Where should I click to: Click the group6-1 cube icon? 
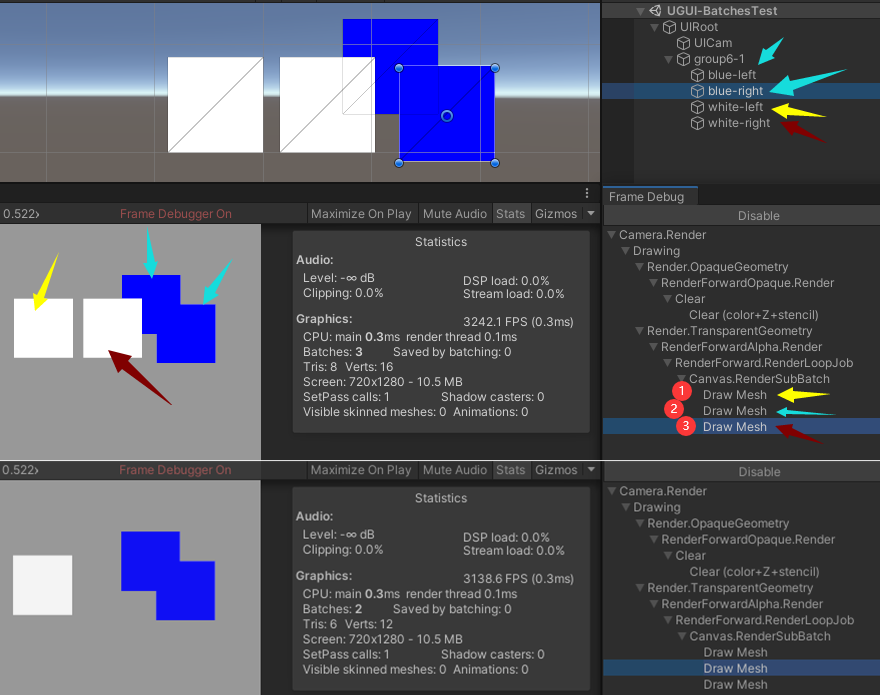pos(684,59)
